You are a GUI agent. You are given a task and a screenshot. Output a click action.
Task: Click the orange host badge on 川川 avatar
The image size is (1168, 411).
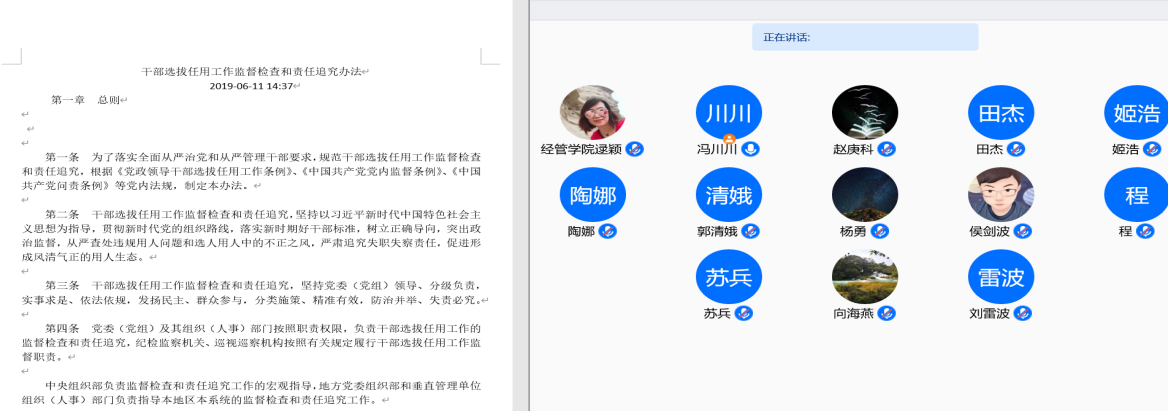[729, 137]
